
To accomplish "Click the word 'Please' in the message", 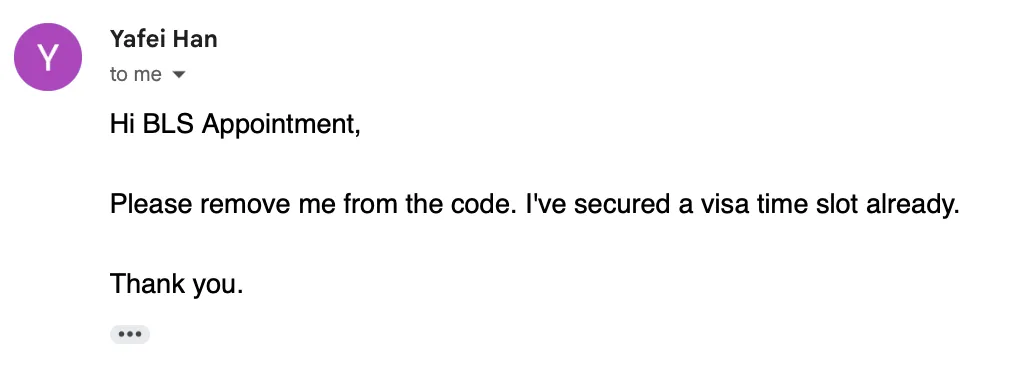I will pyautogui.click(x=151, y=204).
